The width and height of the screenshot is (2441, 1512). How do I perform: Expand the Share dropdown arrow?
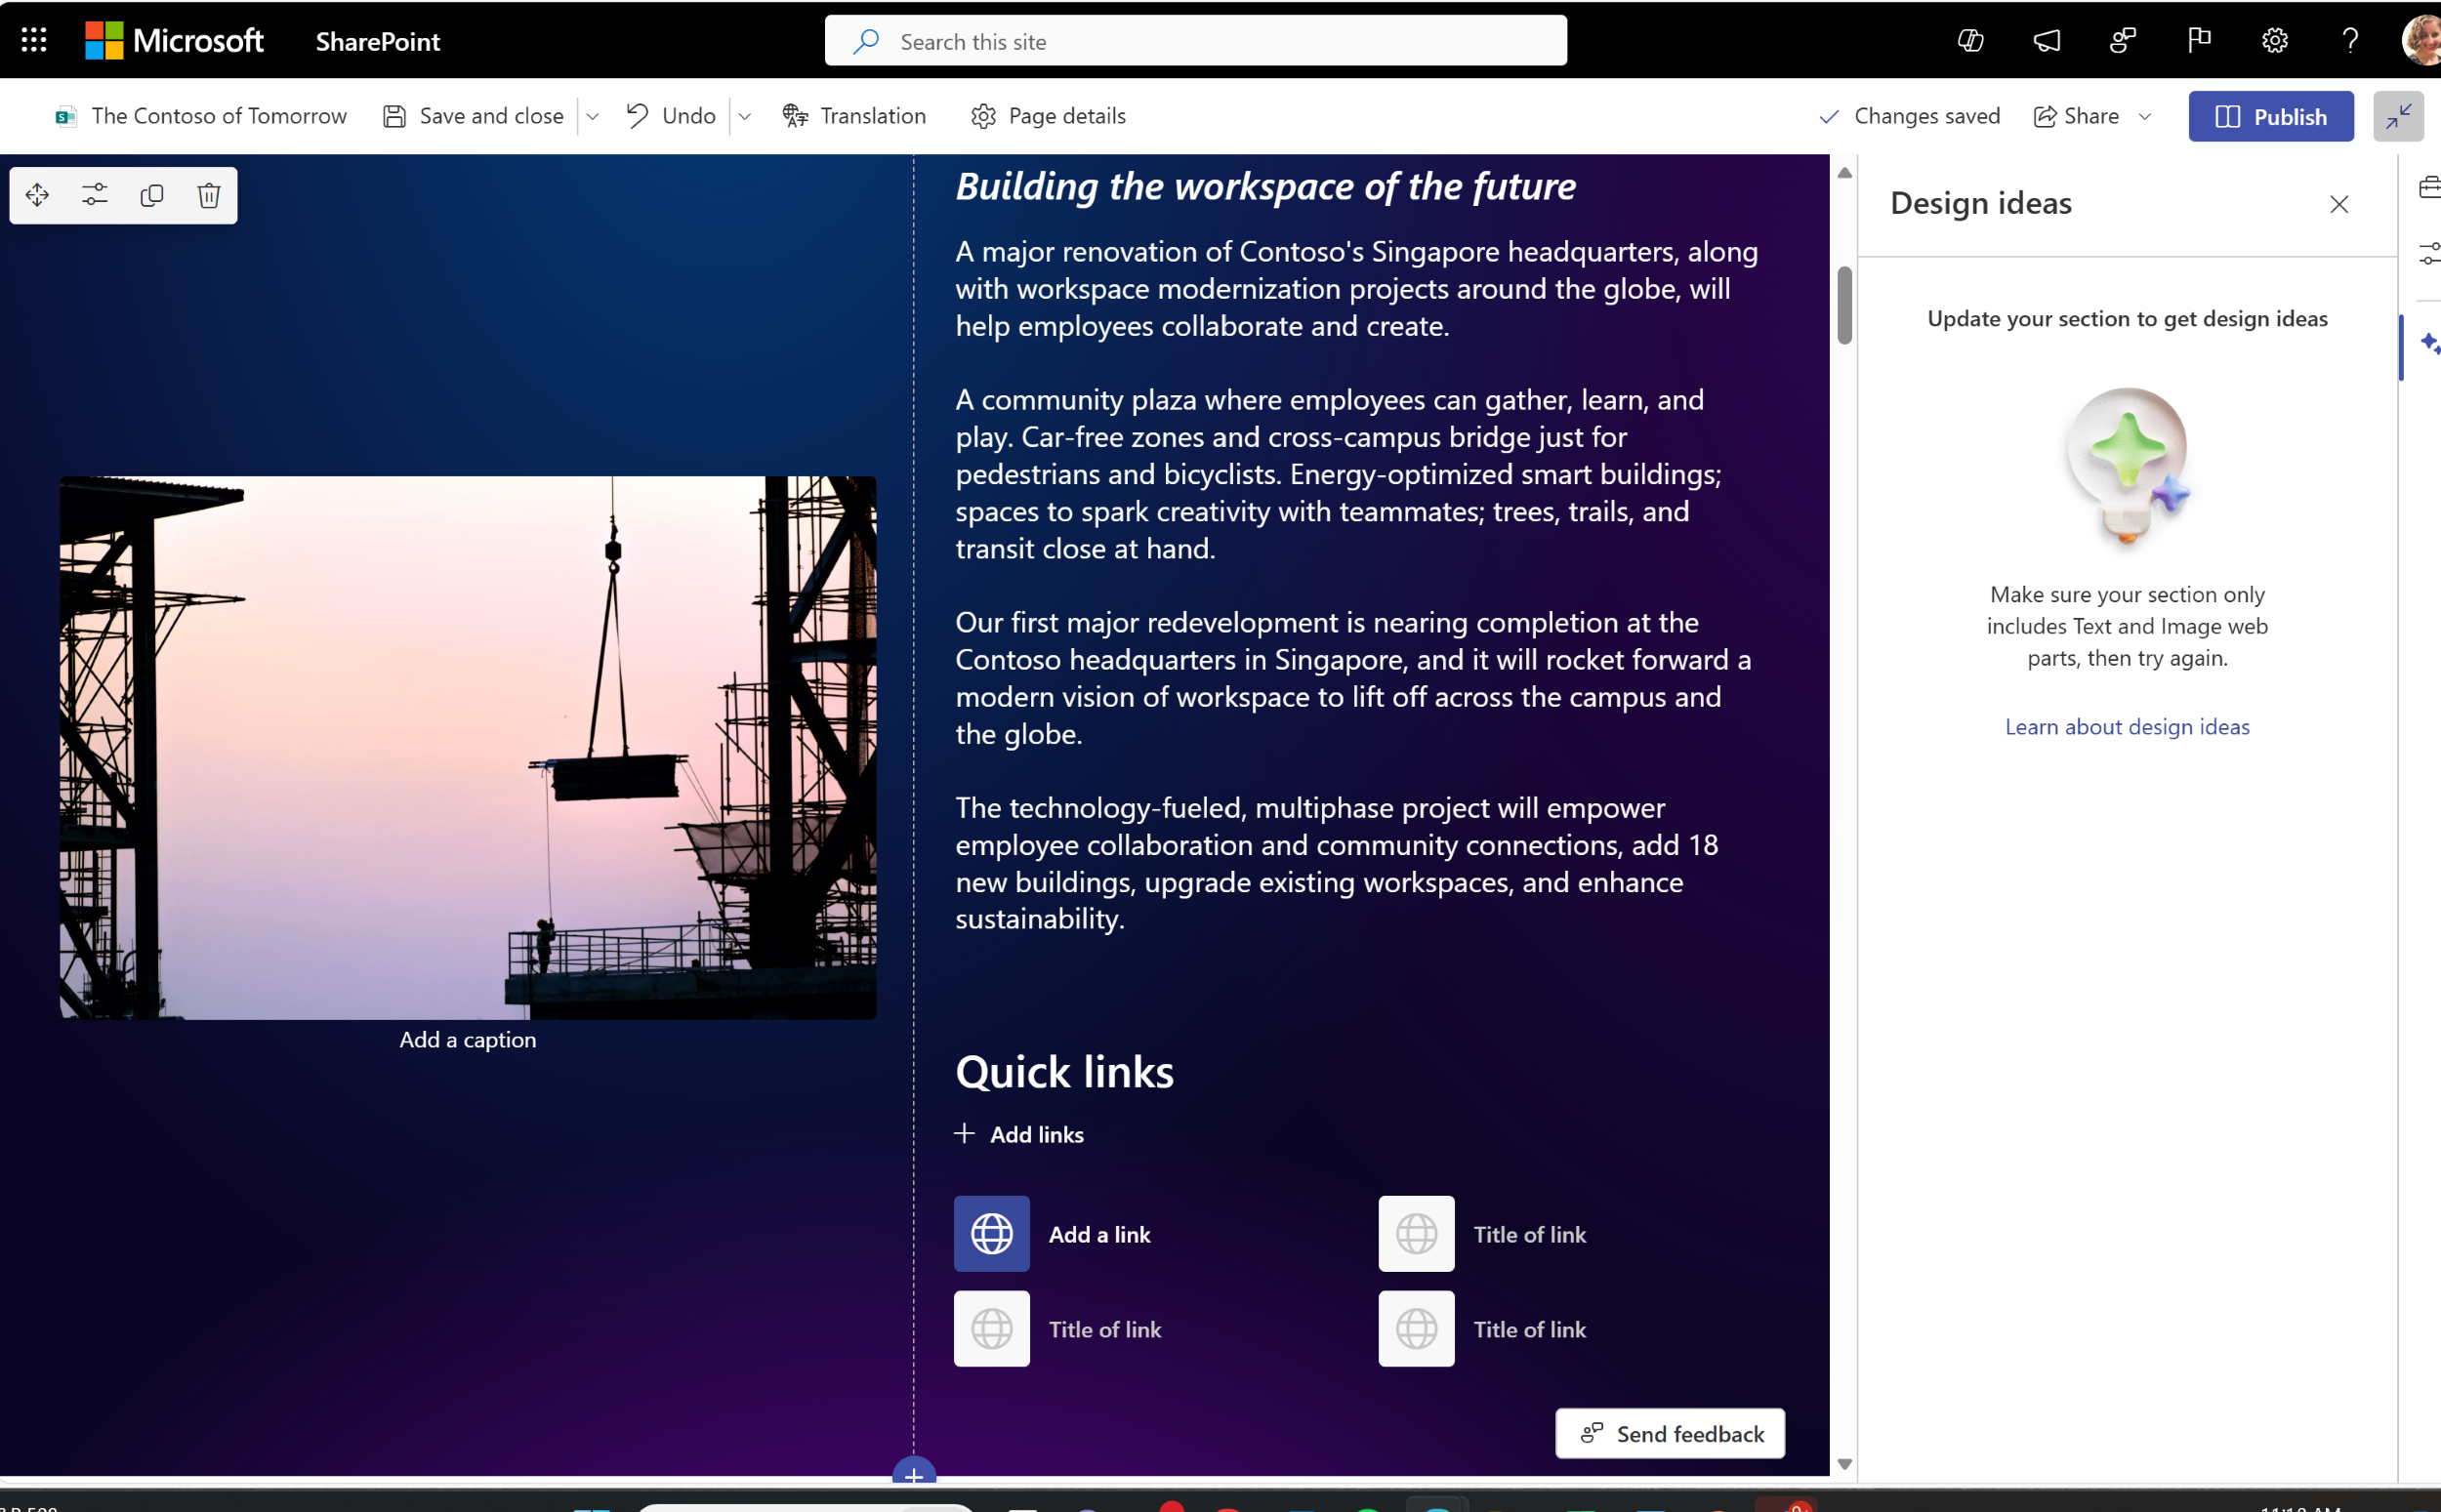(2146, 115)
